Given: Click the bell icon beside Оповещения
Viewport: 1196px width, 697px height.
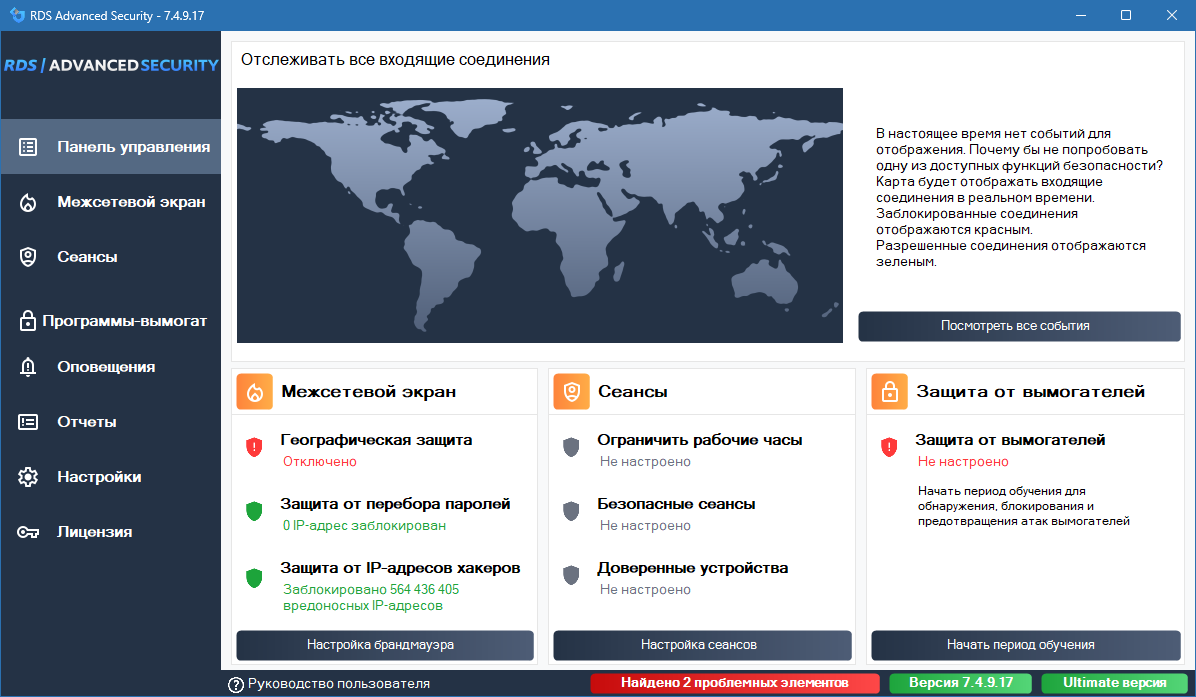Looking at the screenshot, I should 28,367.
